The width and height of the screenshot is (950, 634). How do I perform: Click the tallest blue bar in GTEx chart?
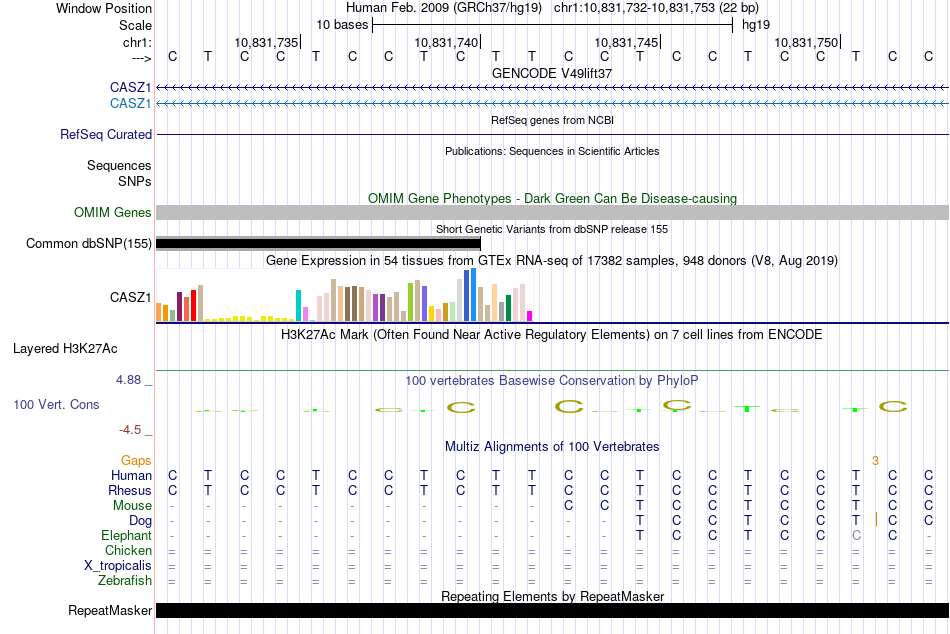coord(471,295)
